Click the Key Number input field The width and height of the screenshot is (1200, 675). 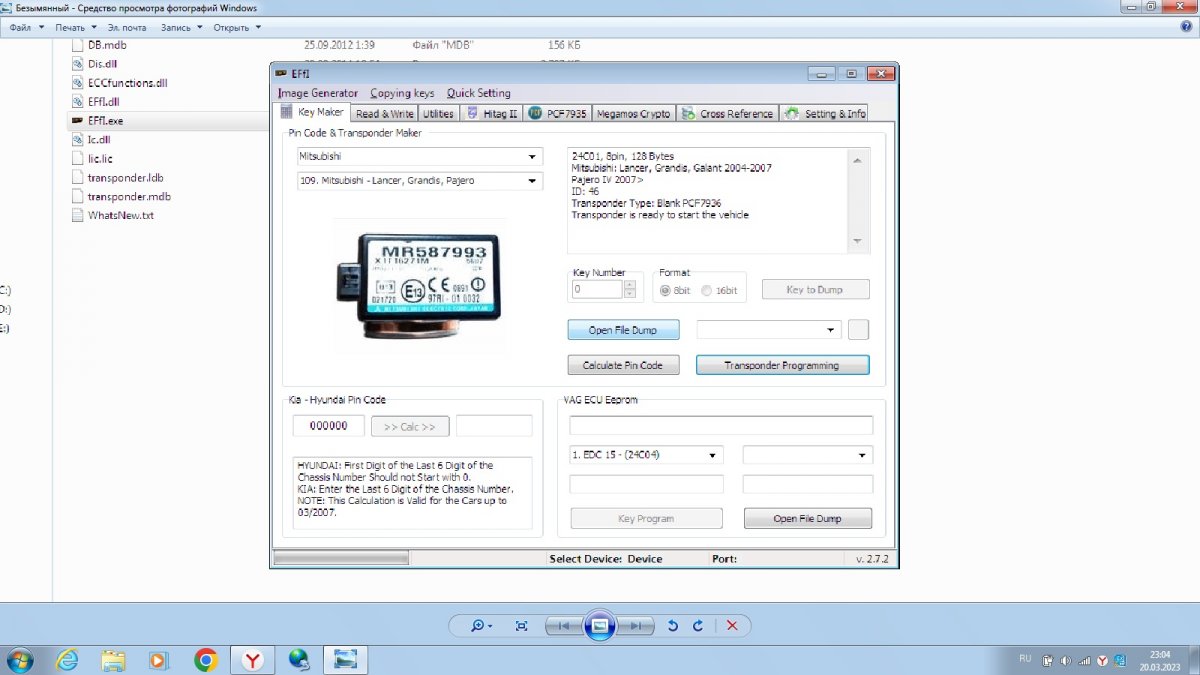[x=597, y=289]
